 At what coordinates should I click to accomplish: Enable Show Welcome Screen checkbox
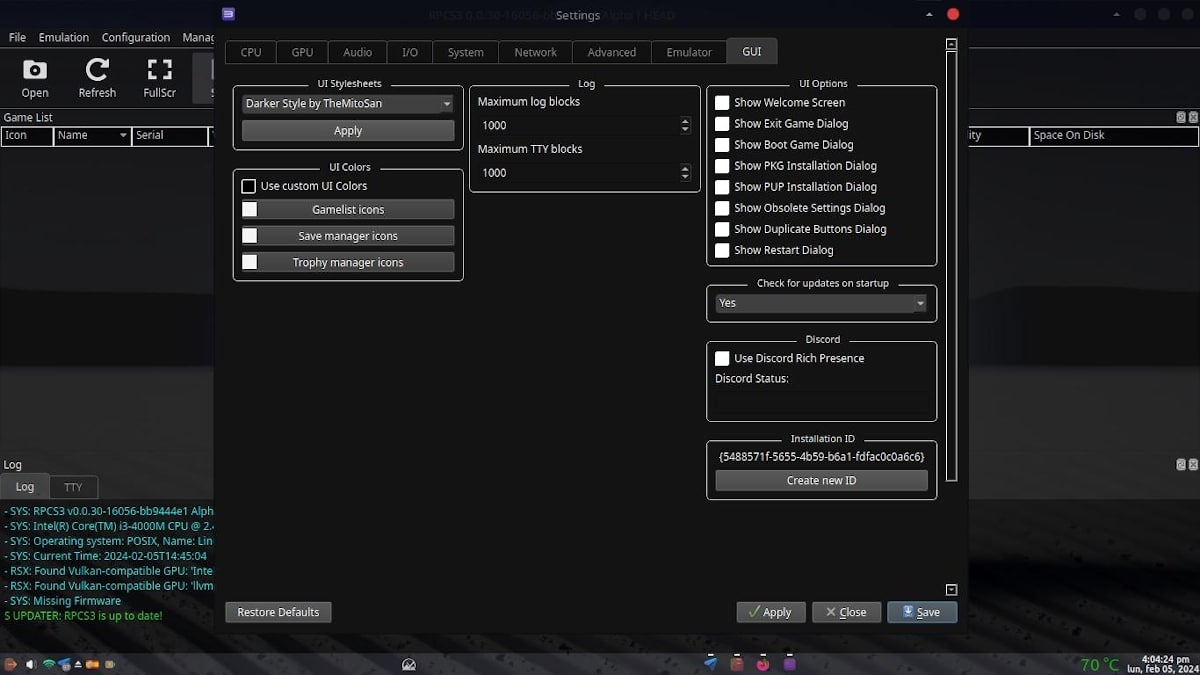point(722,102)
